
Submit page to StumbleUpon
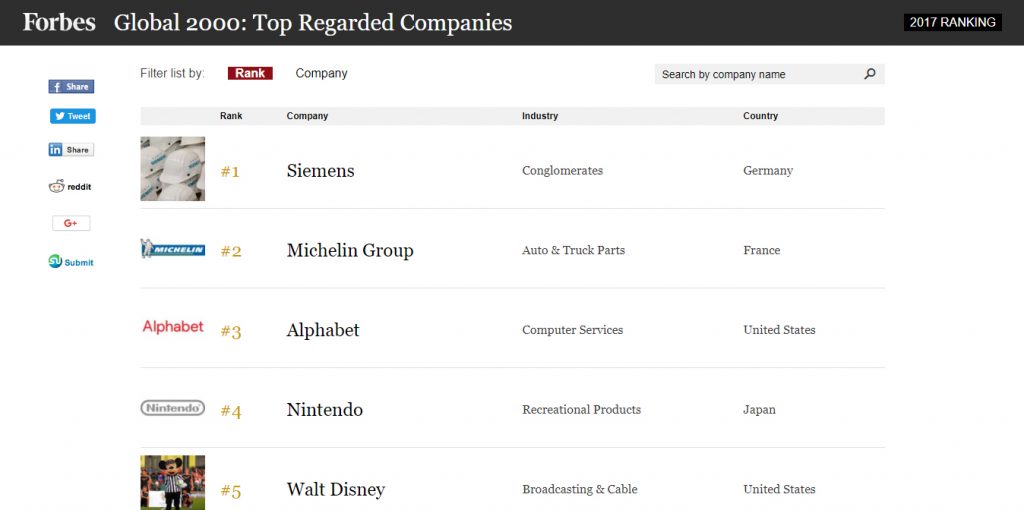tap(71, 262)
